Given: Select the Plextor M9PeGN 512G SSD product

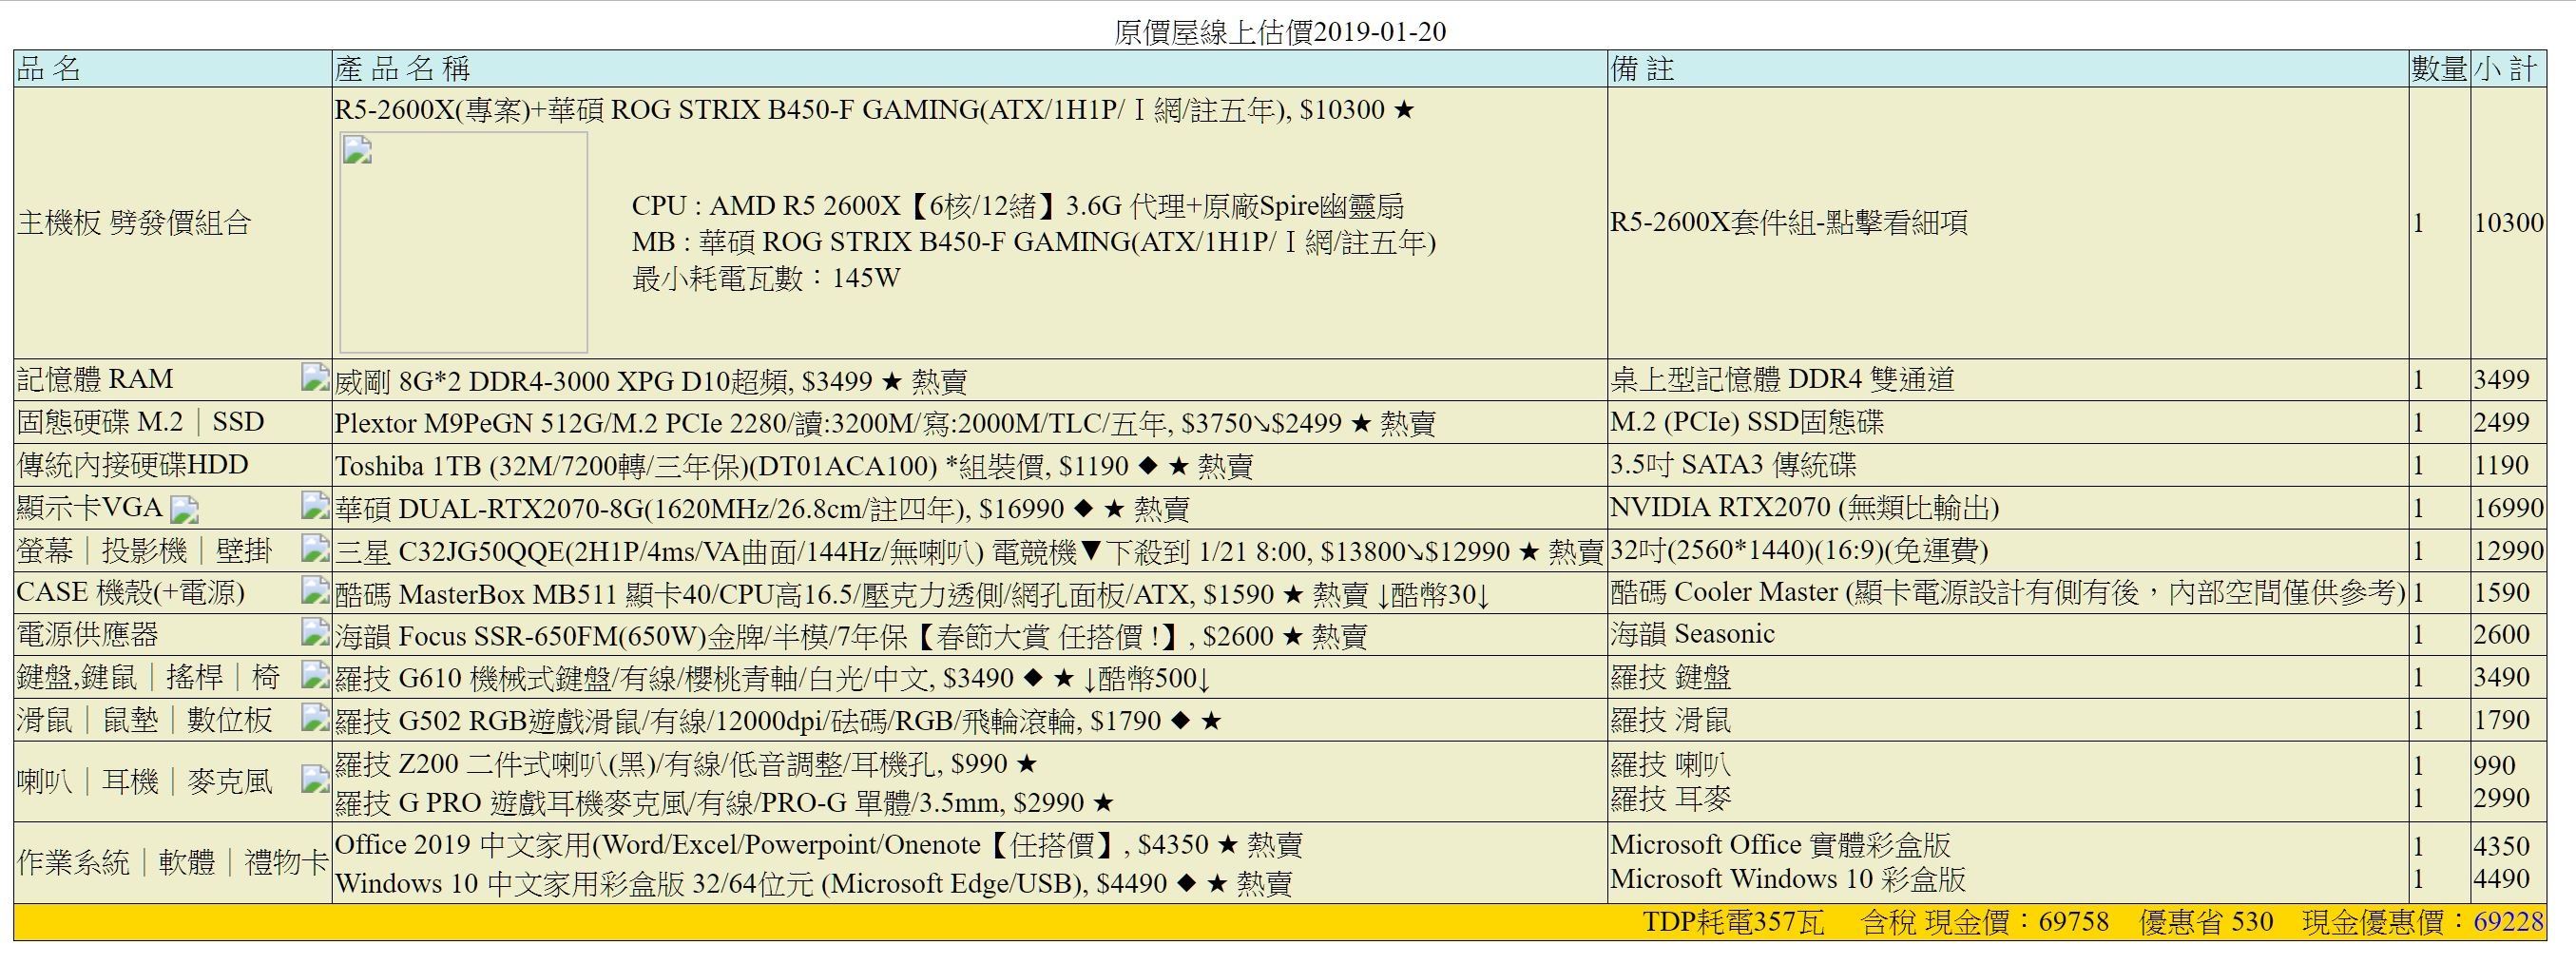Looking at the screenshot, I should click(x=885, y=423).
